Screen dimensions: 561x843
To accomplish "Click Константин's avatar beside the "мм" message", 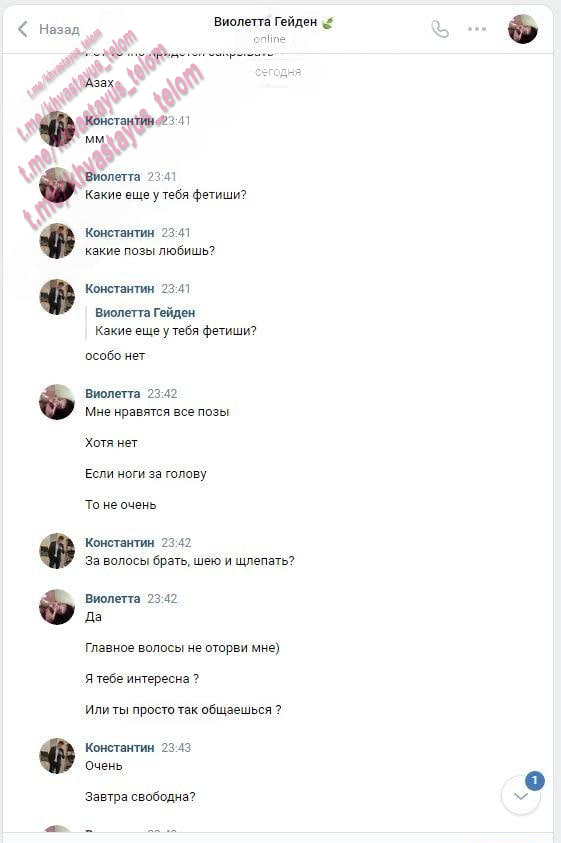I will 57,129.
